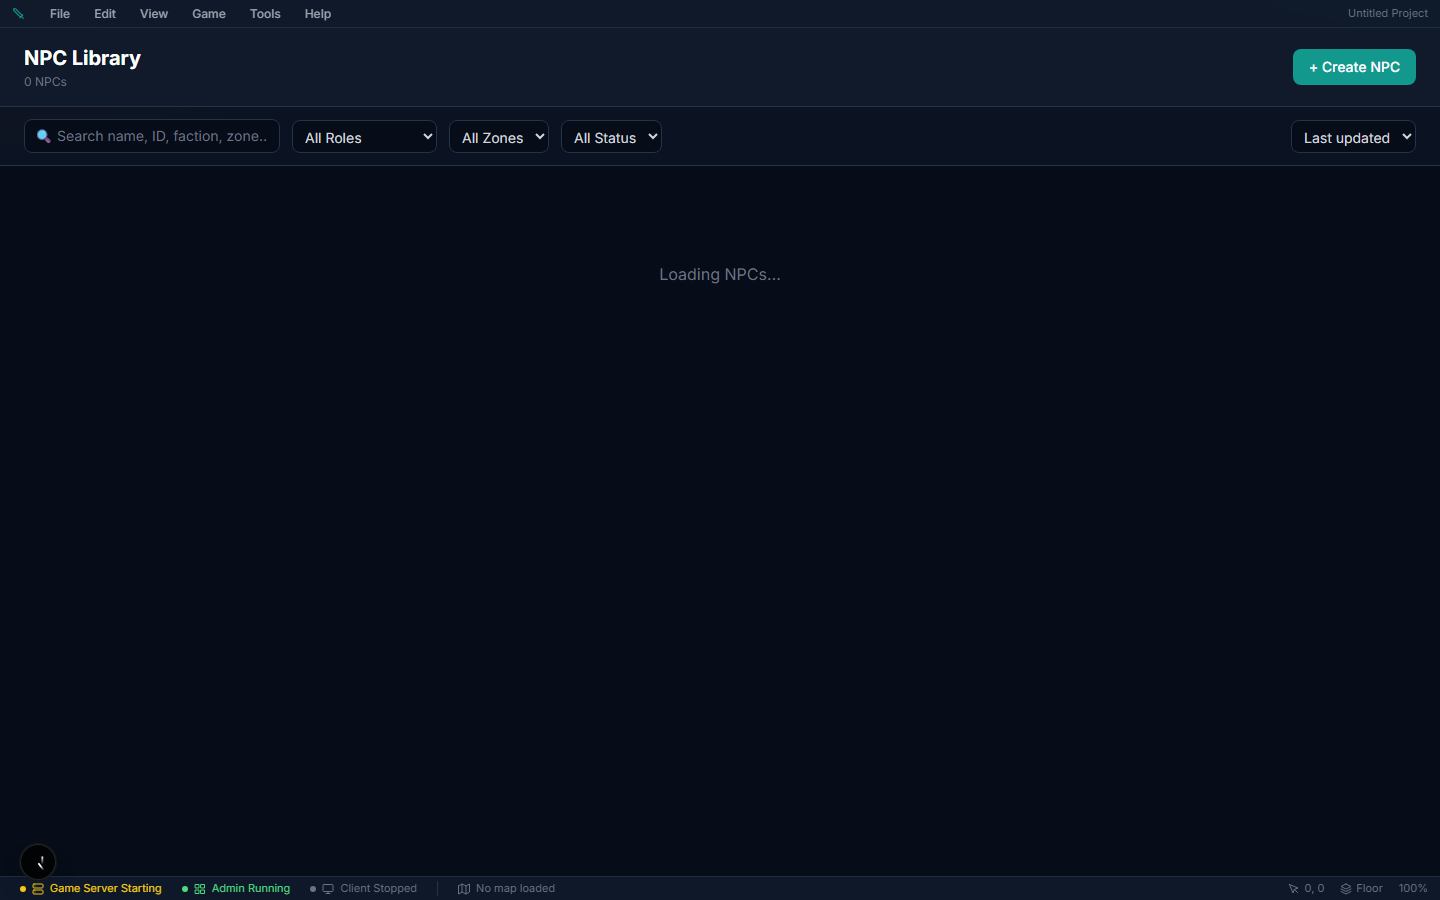Open the File menu
Image resolution: width=1440 pixels, height=900 pixels.
coord(60,14)
